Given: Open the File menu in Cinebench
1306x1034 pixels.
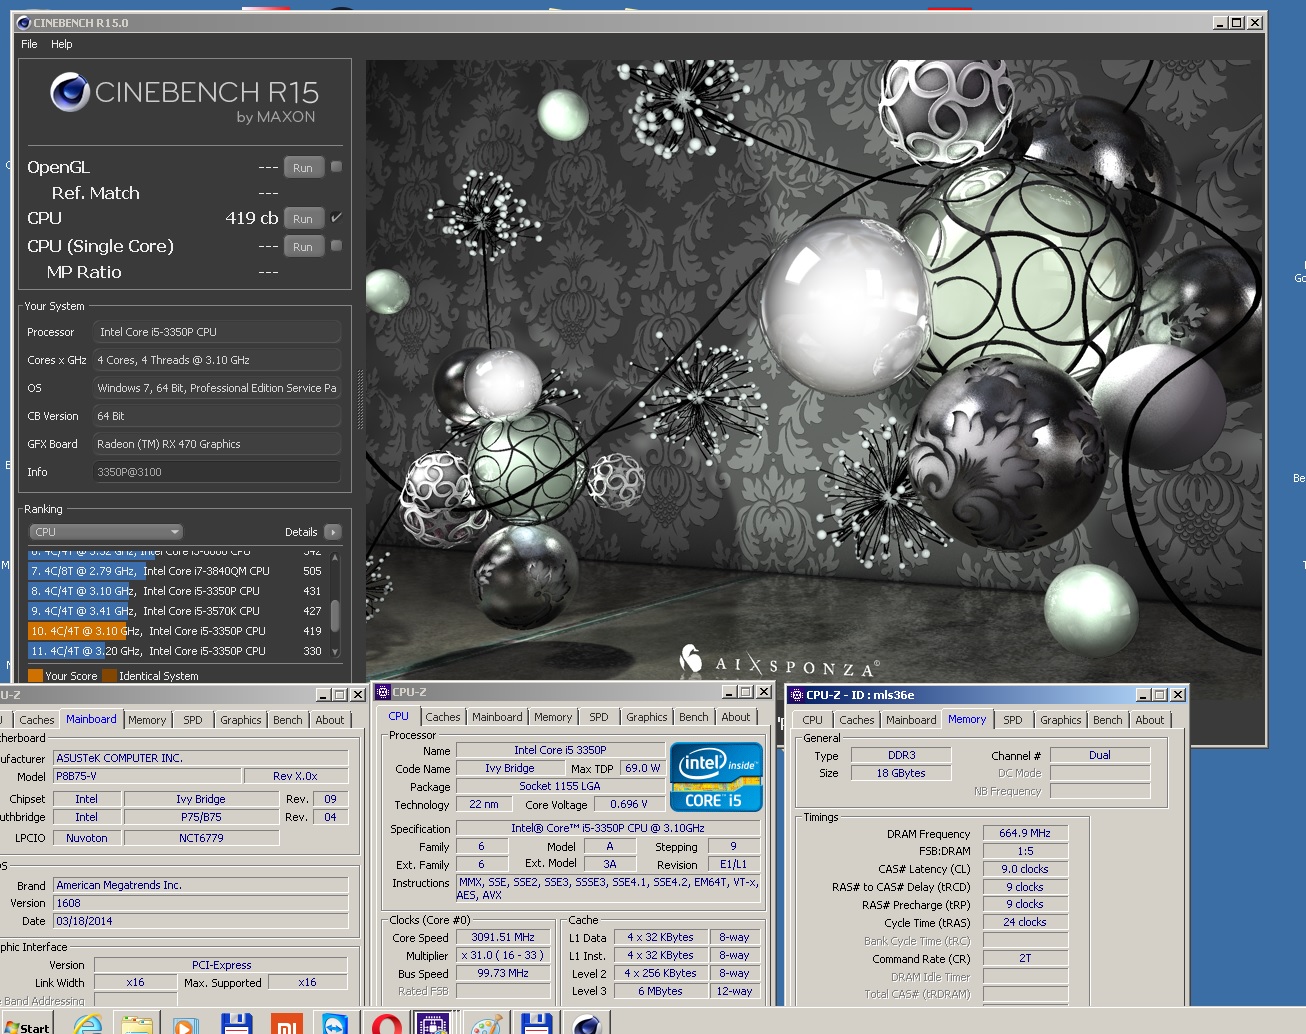Looking at the screenshot, I should tap(29, 44).
